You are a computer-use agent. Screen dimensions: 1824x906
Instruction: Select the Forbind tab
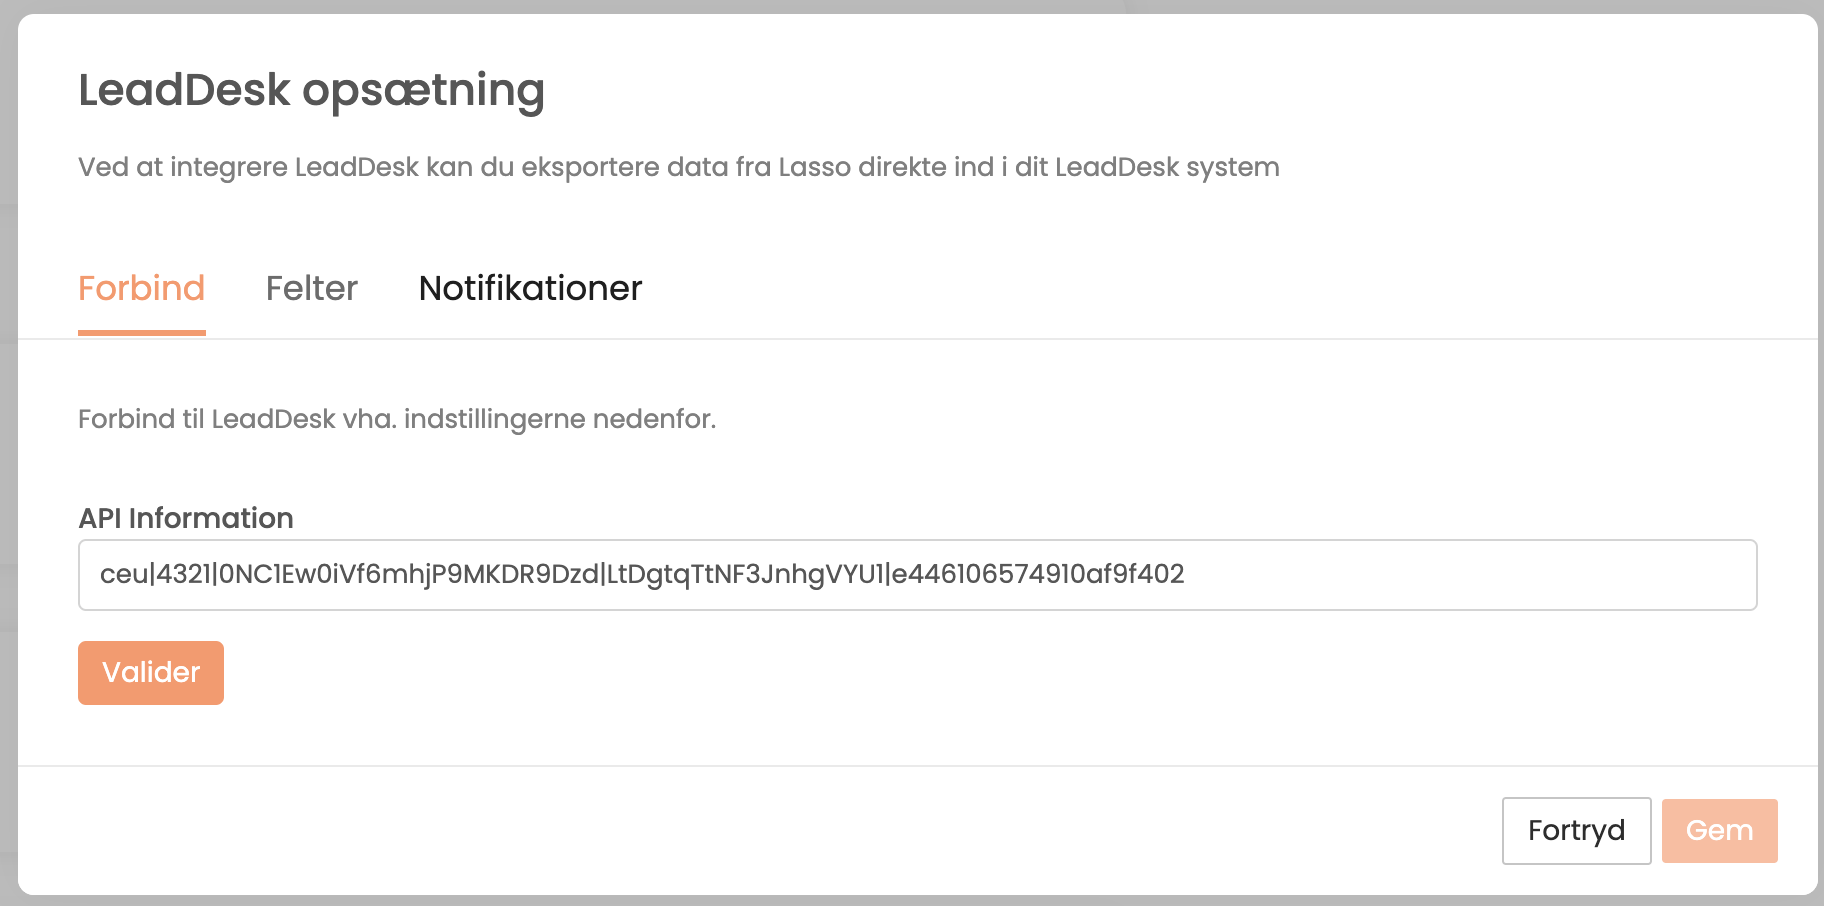coord(142,288)
